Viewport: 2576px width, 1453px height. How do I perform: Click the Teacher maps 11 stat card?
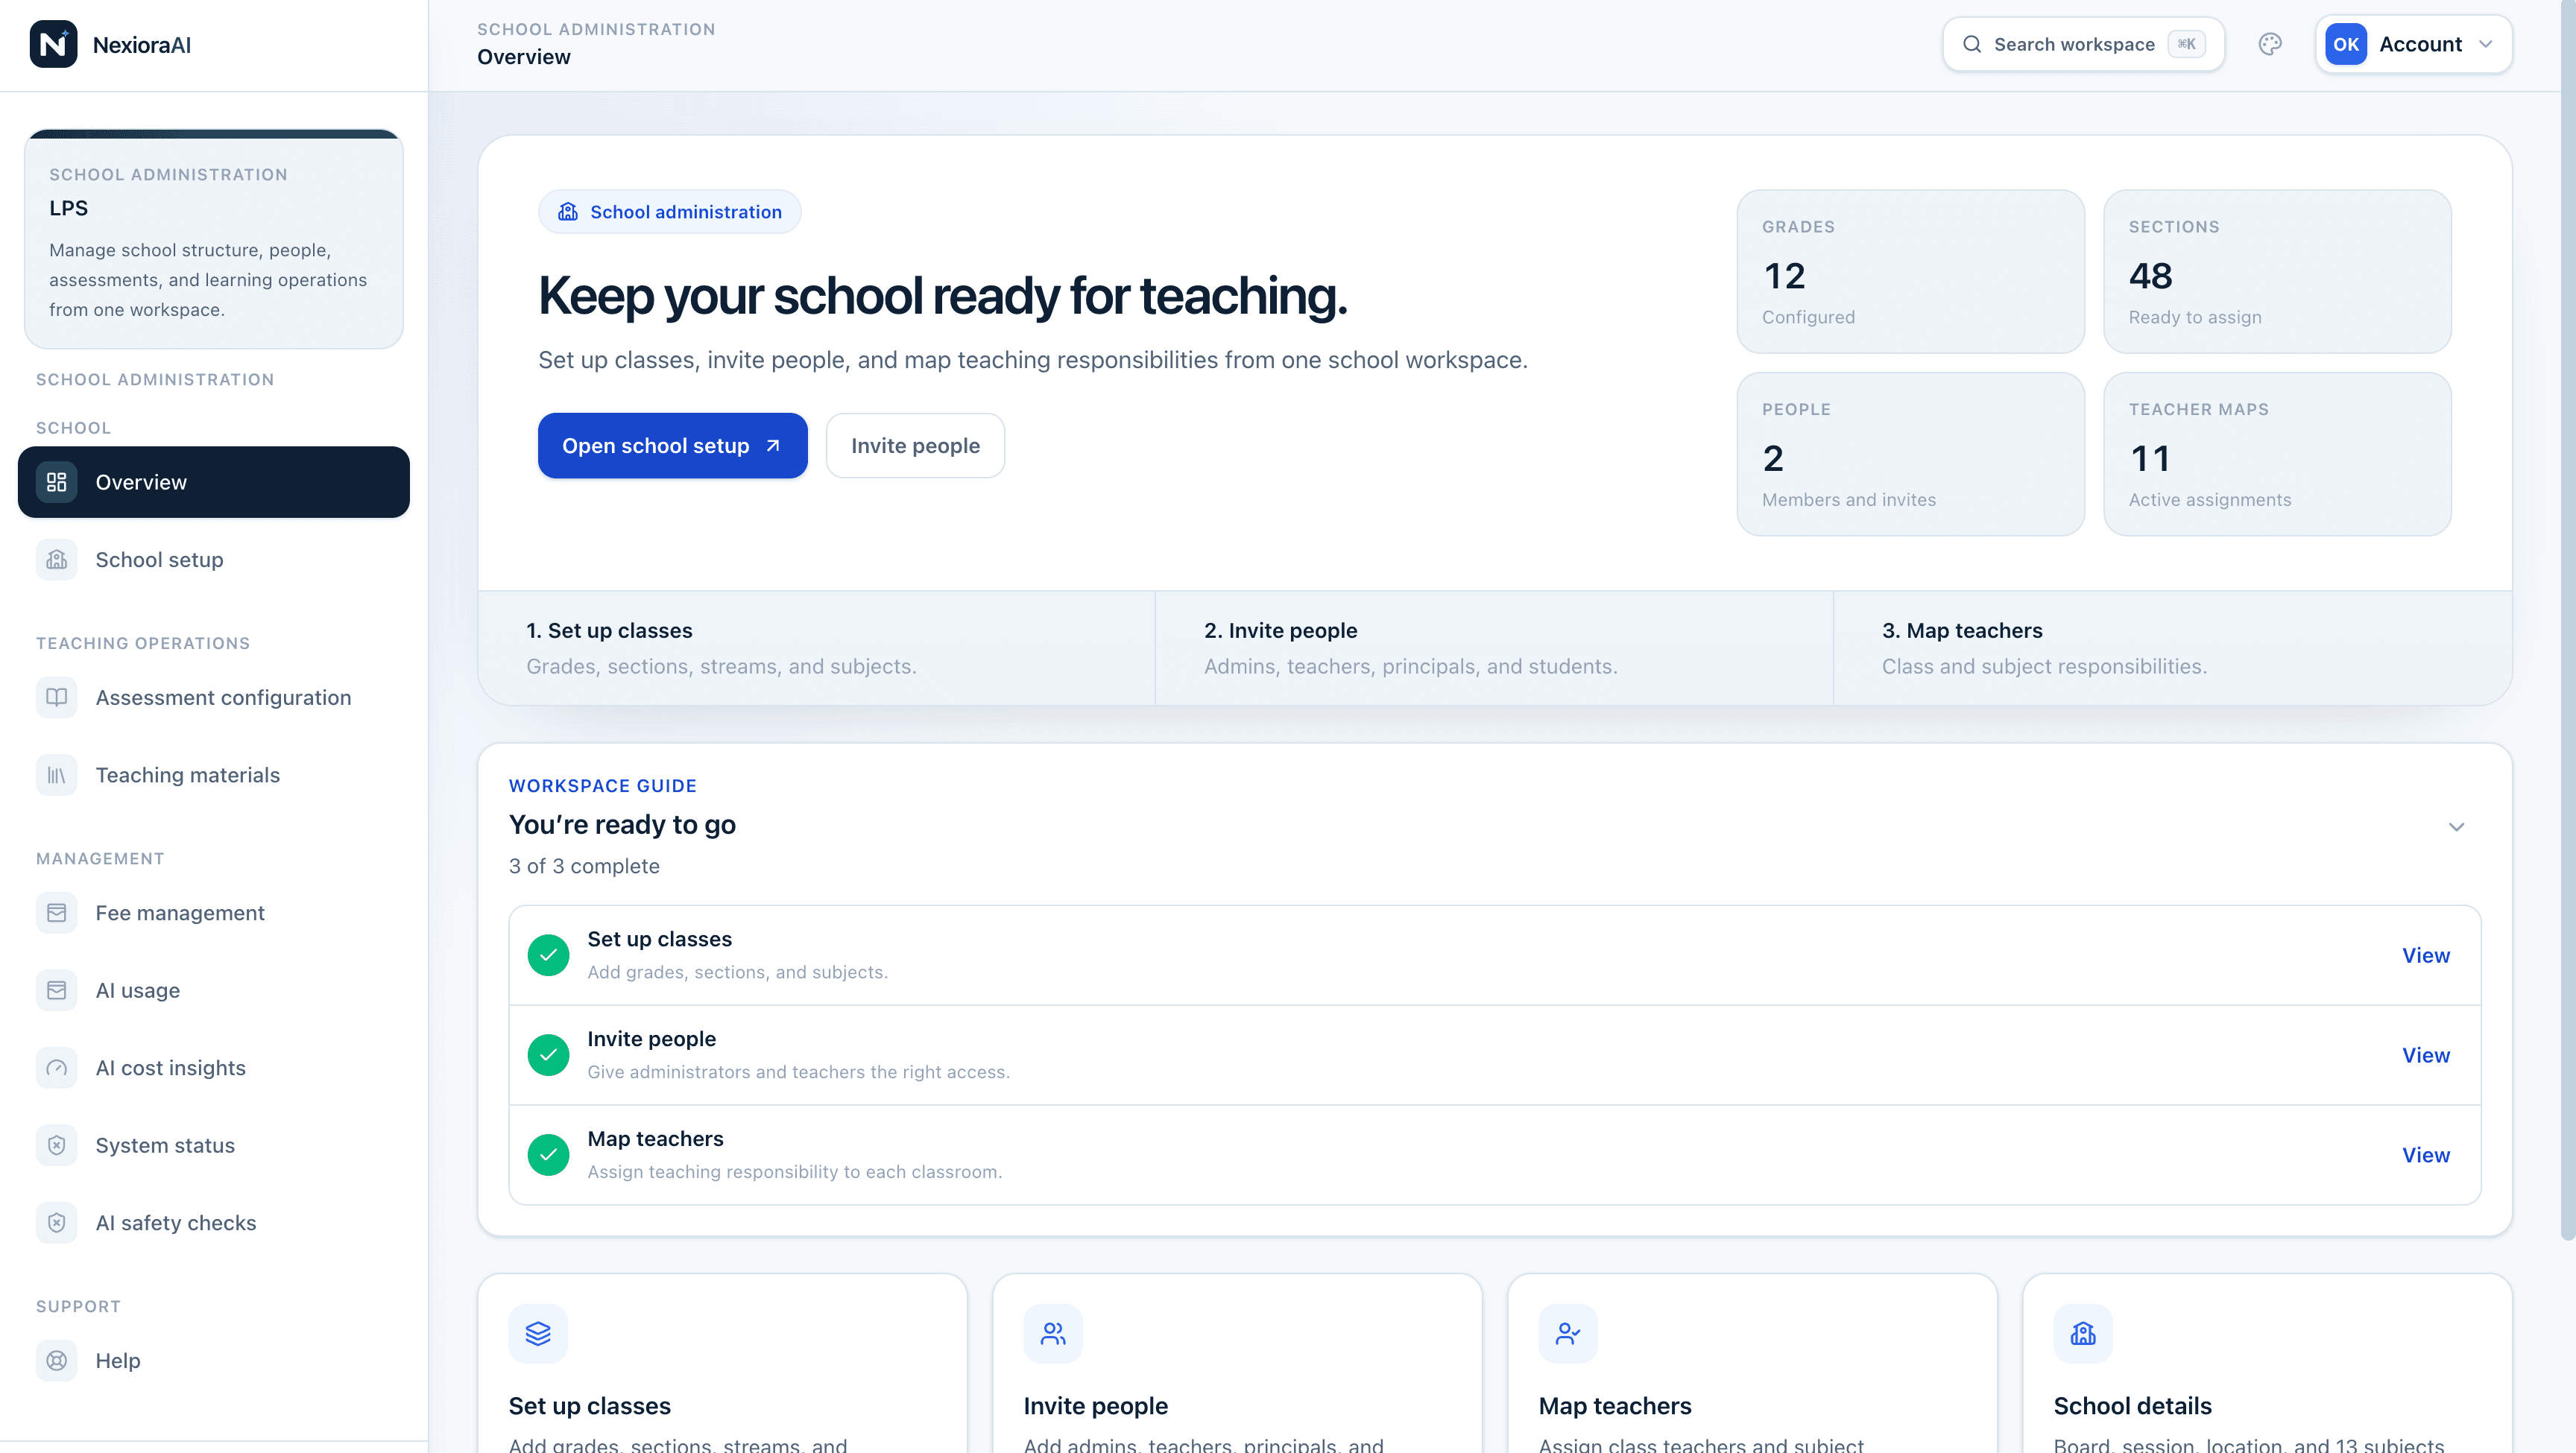(2277, 454)
